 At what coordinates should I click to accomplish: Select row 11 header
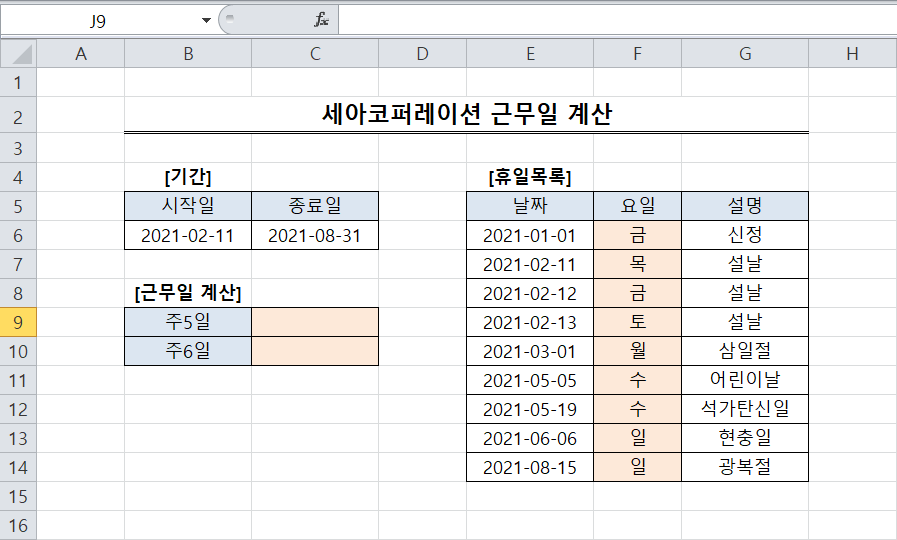point(18,380)
